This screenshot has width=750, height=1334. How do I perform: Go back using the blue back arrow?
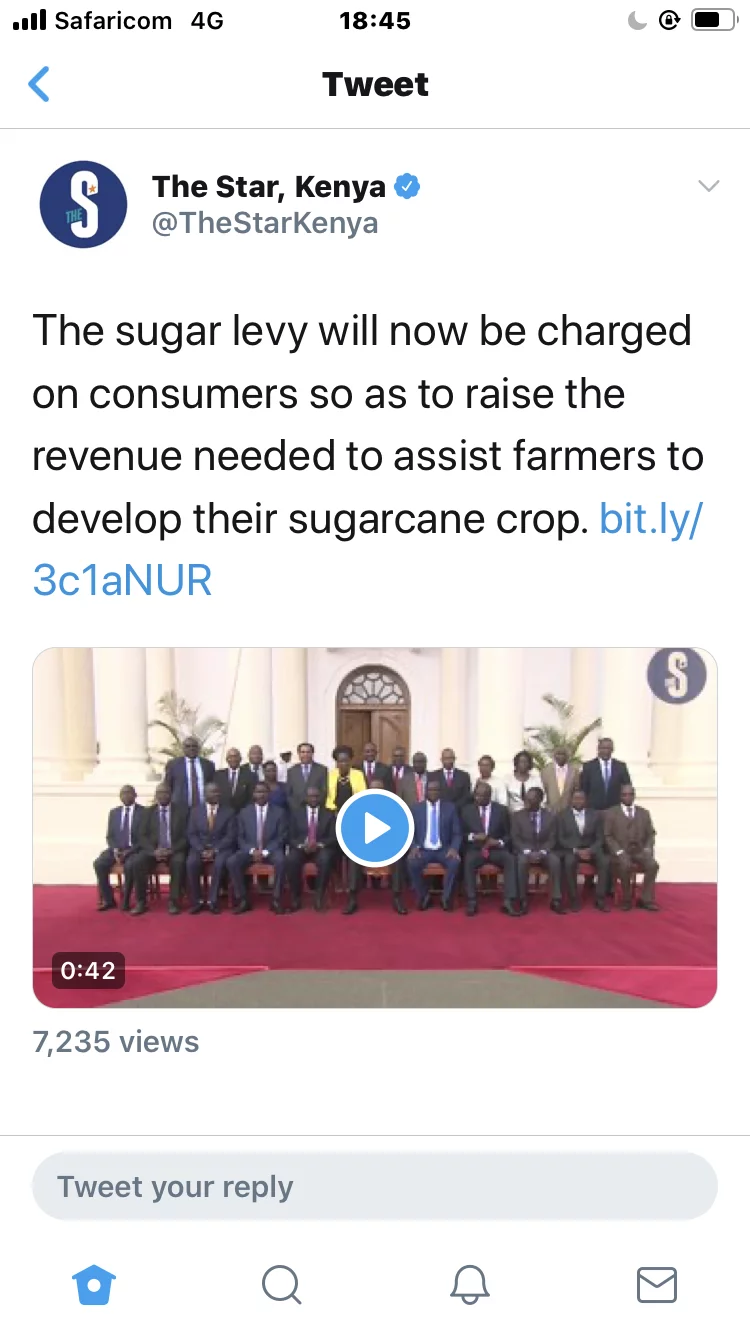click(39, 84)
